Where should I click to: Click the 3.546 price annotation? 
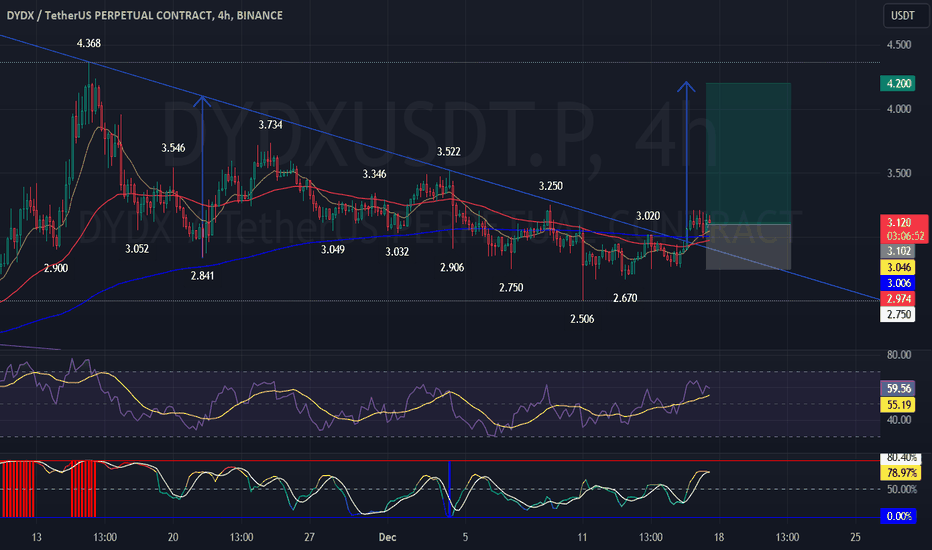click(x=173, y=148)
